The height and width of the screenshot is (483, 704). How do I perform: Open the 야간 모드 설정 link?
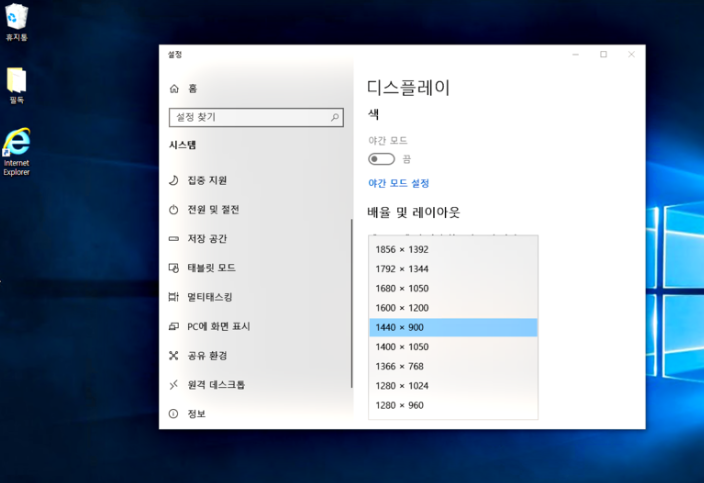point(399,183)
